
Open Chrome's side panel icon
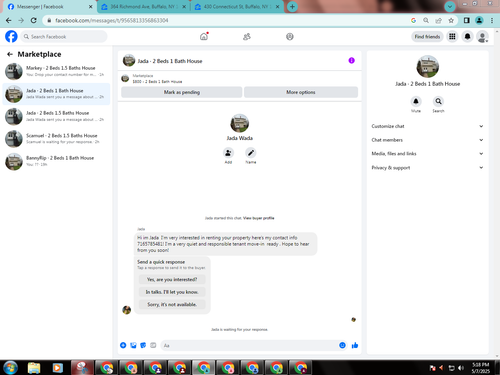467,20
